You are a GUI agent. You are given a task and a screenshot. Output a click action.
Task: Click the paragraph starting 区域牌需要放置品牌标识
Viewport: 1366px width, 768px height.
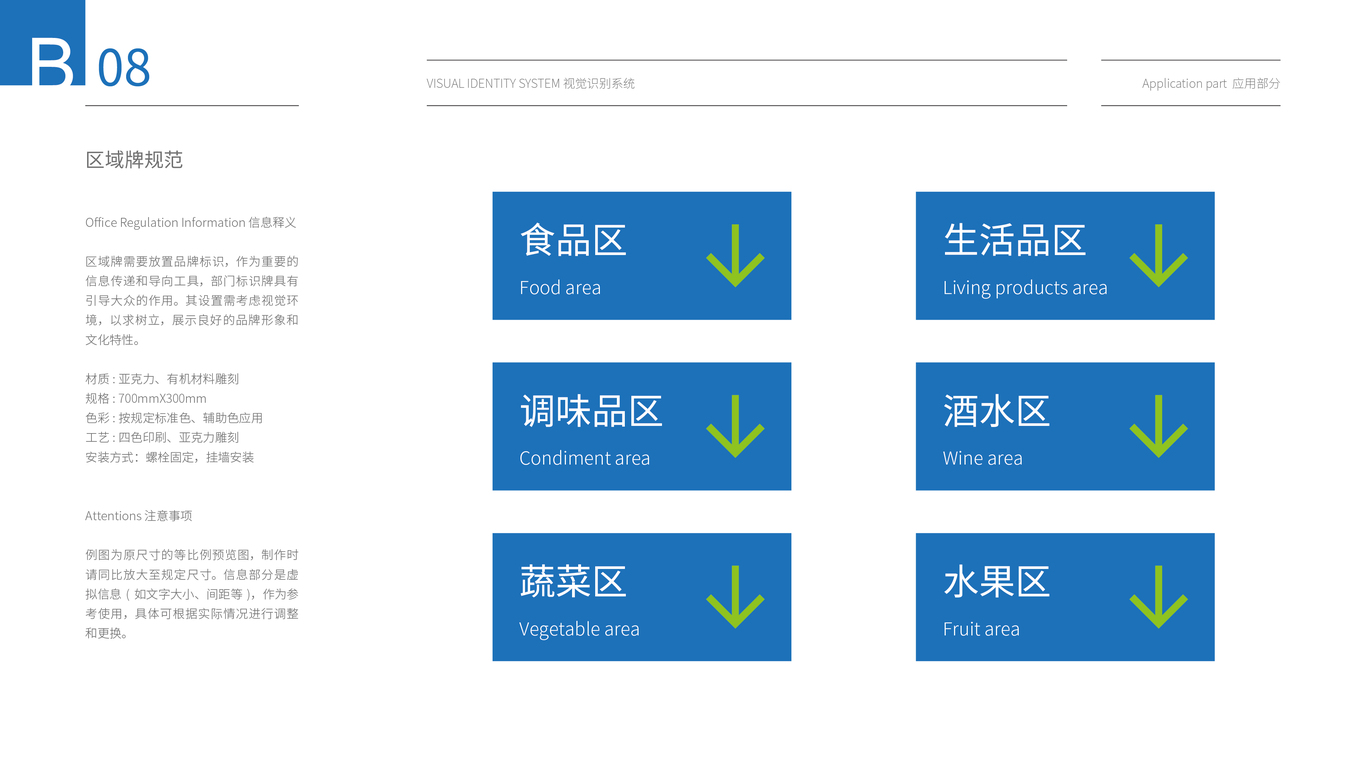[192, 301]
